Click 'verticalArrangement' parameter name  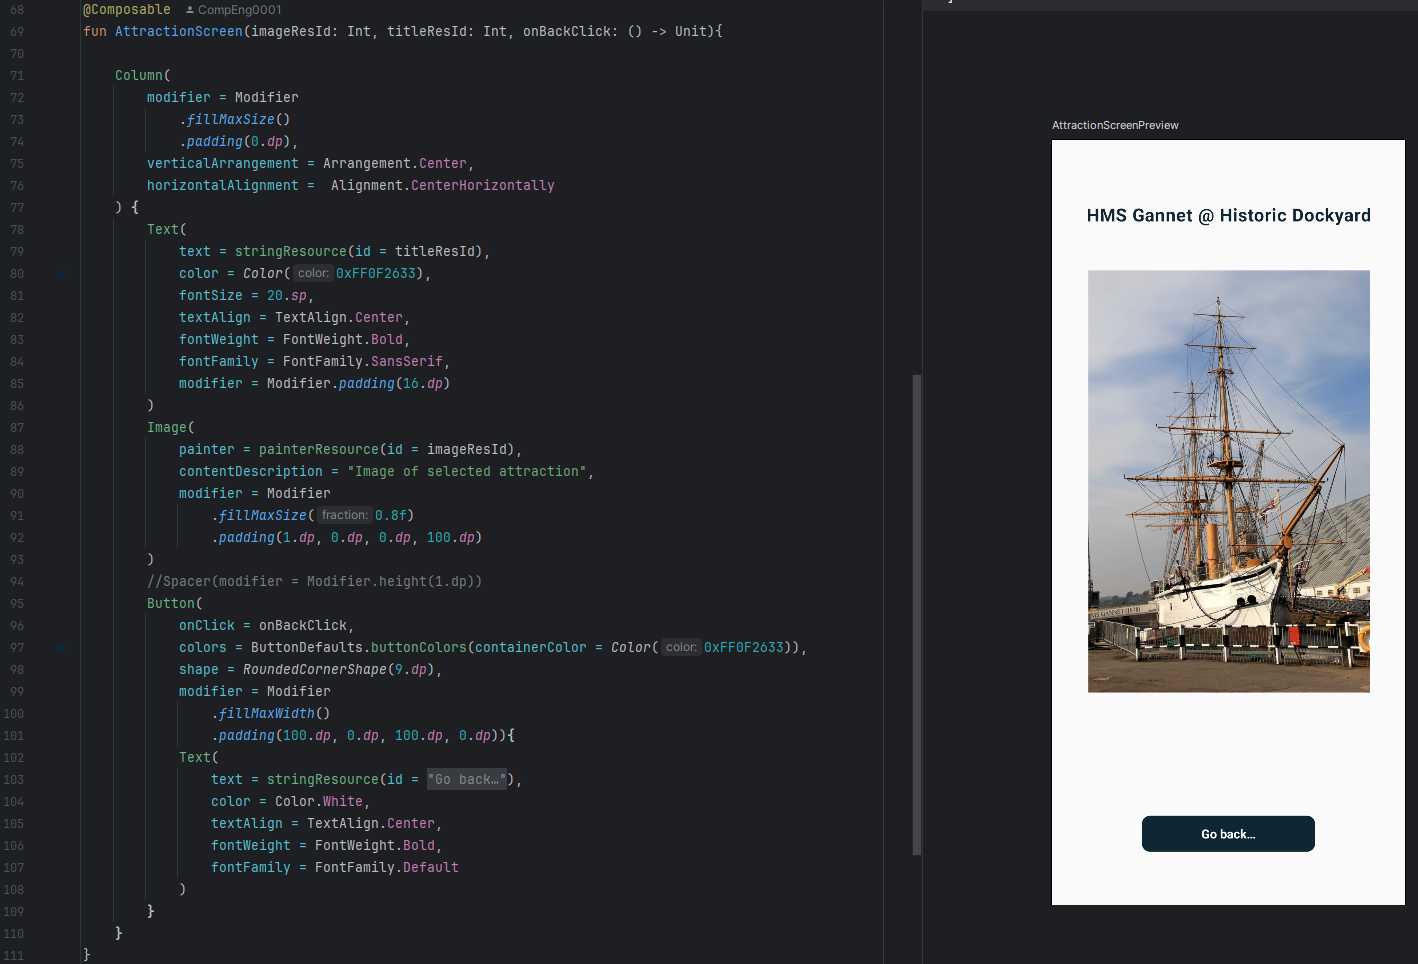223,163
